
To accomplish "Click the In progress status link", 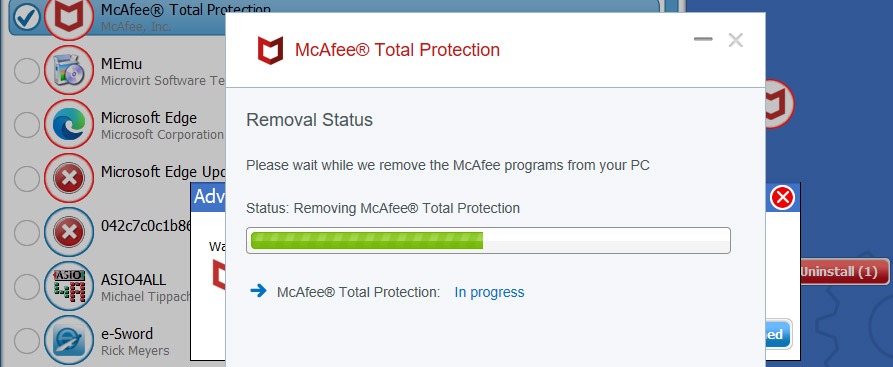I will pos(489,292).
